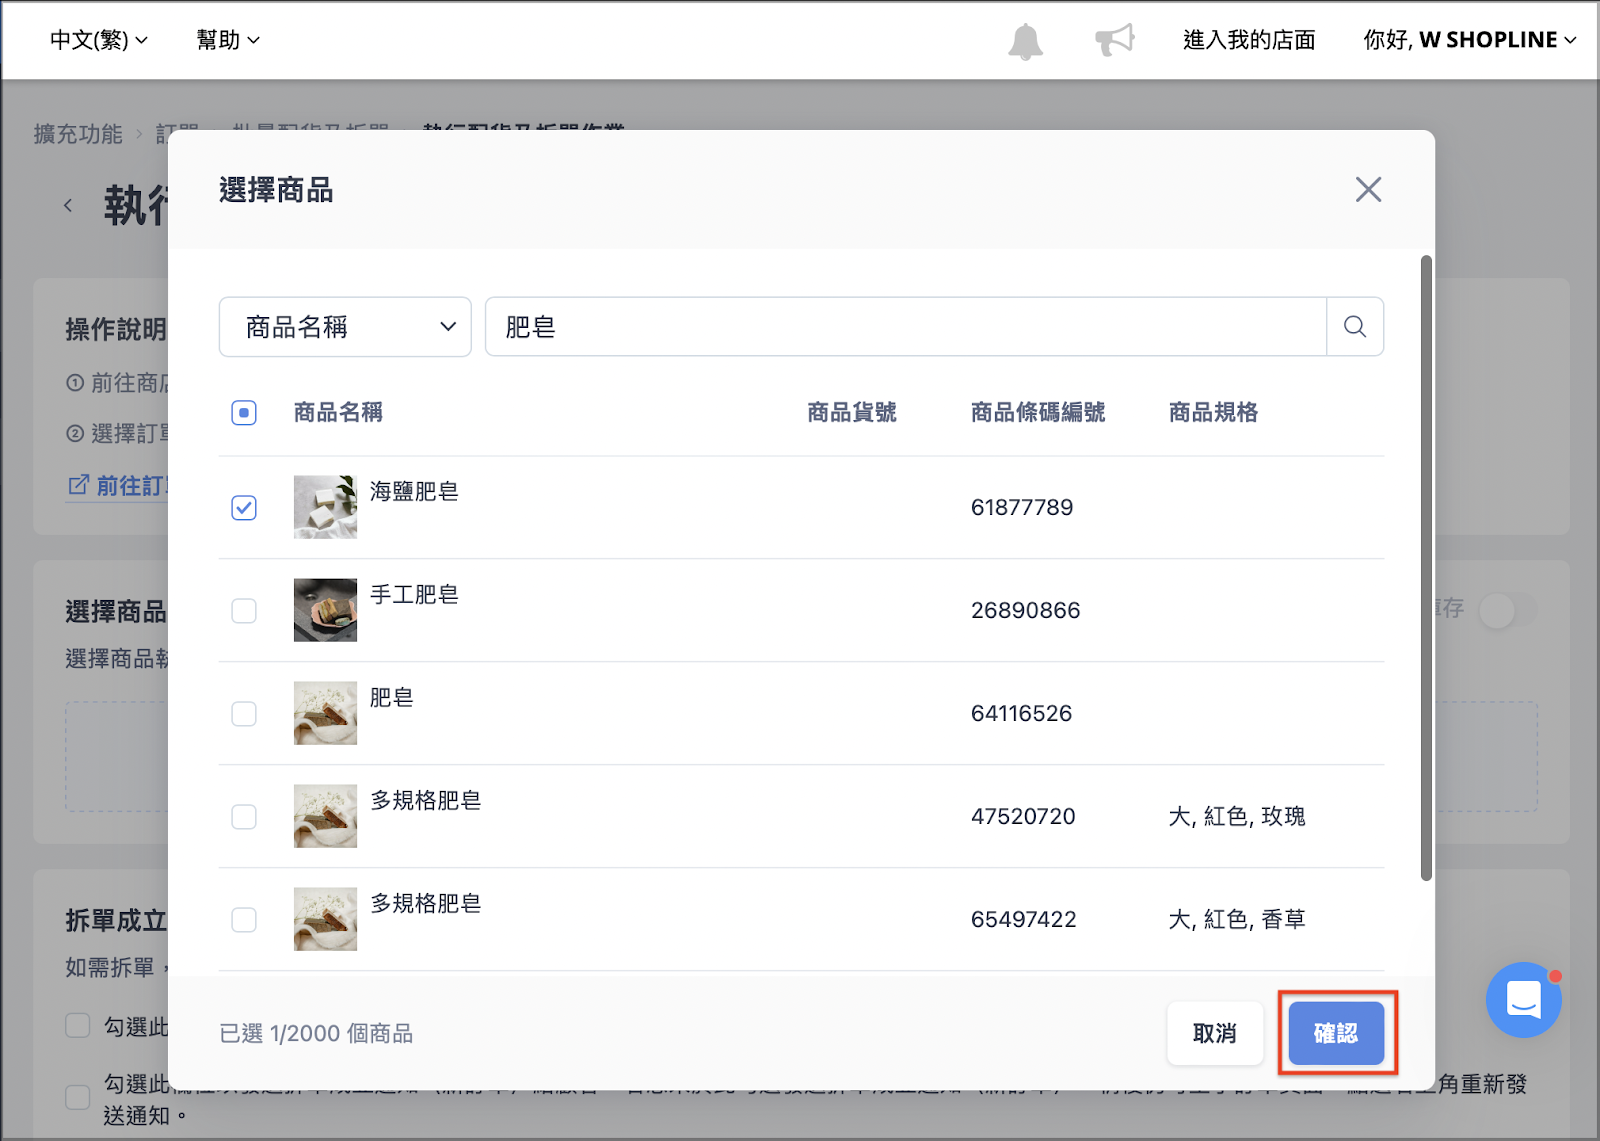
Task: Open the notification bell
Action: click(1025, 41)
